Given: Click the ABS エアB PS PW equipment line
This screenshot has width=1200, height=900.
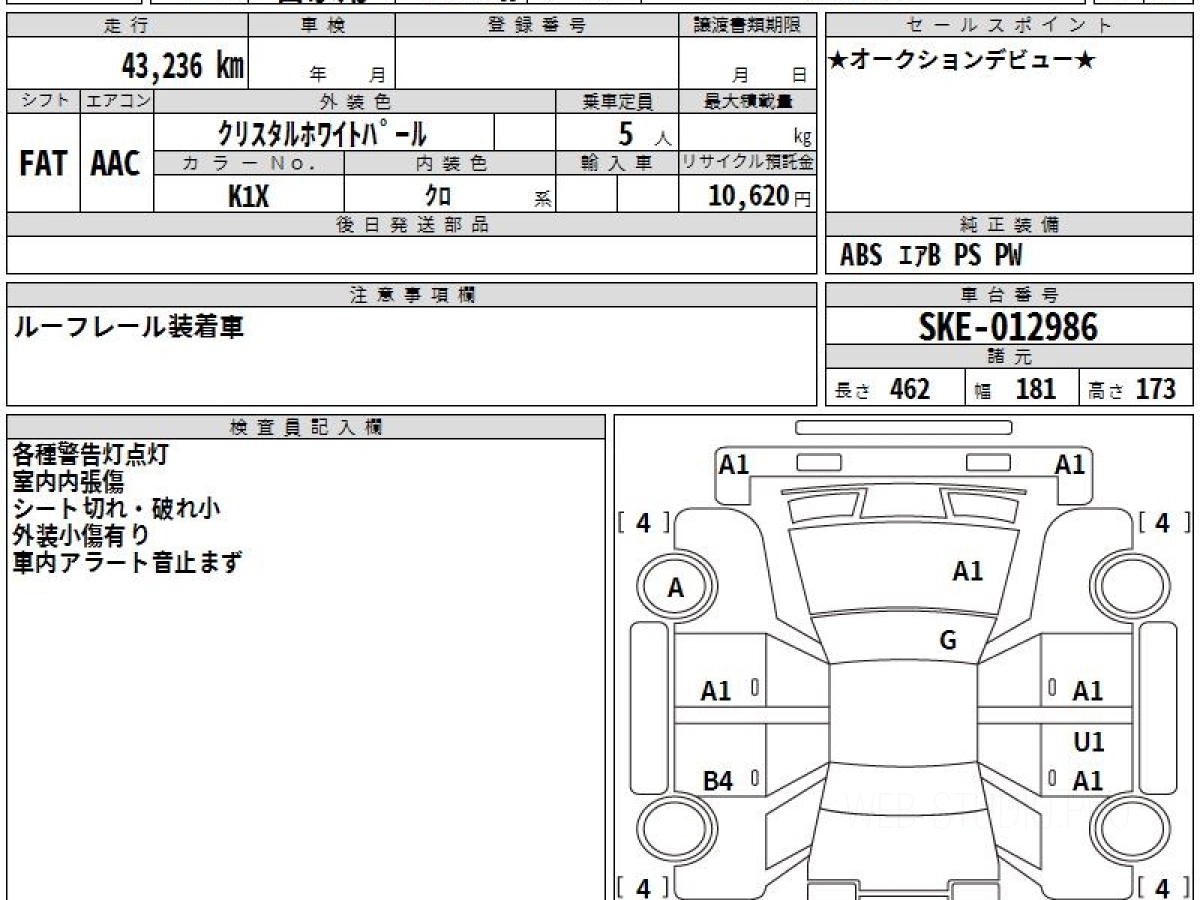Looking at the screenshot, I should 931,256.
